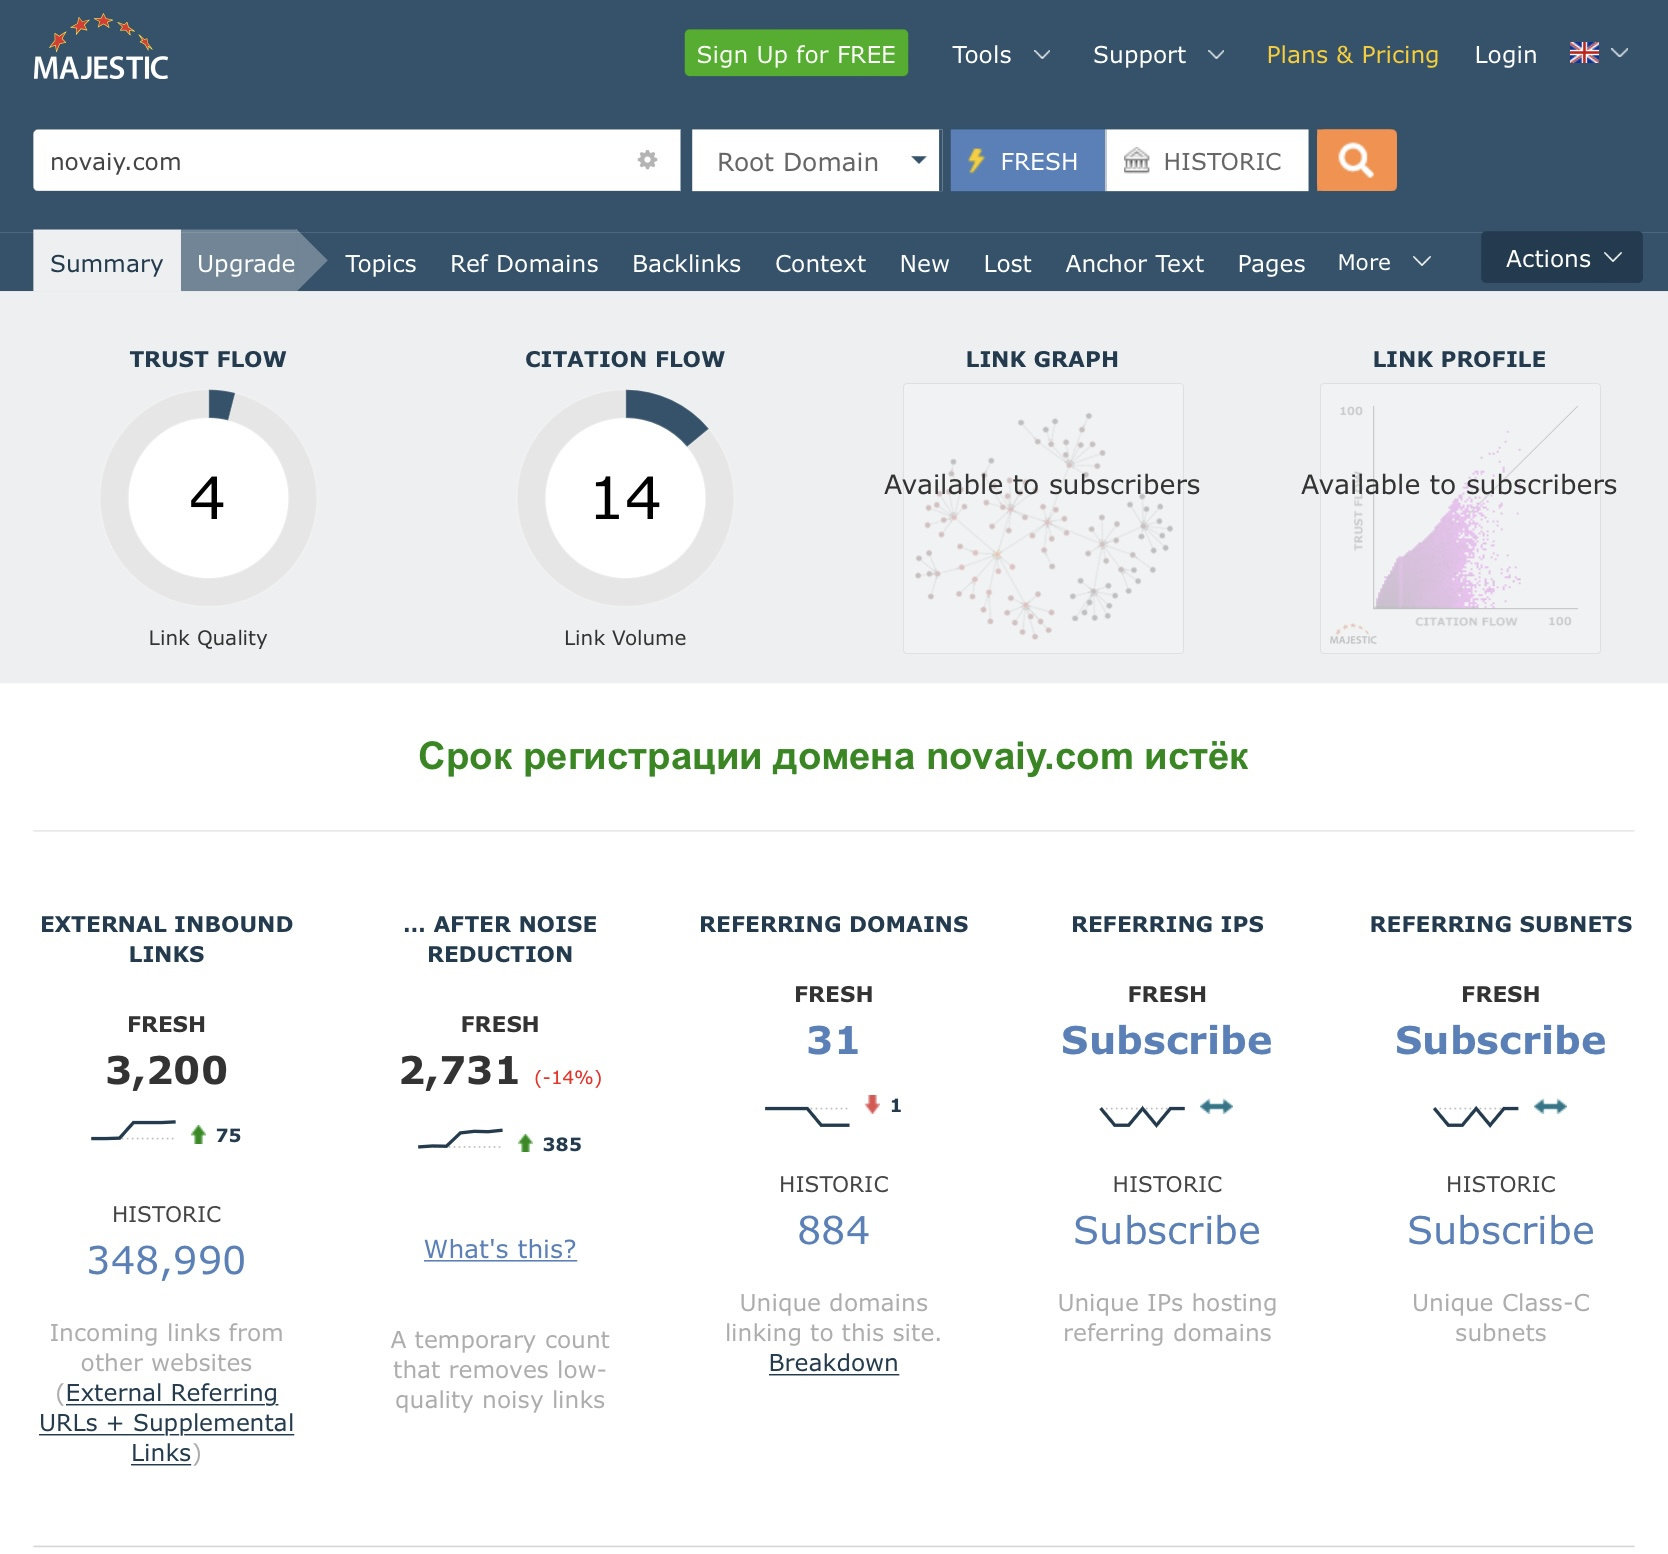Click historic Subscribe under Referring IPs

(1166, 1230)
